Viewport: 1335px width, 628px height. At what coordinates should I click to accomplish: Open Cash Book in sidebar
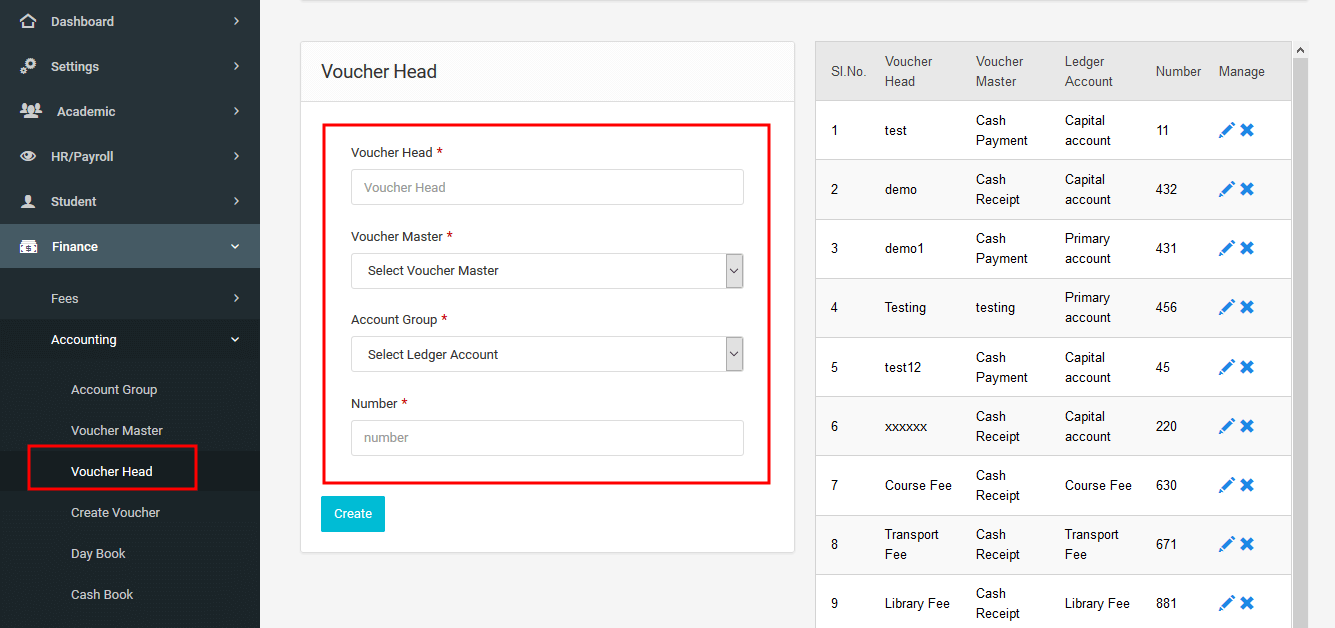[x=102, y=595]
